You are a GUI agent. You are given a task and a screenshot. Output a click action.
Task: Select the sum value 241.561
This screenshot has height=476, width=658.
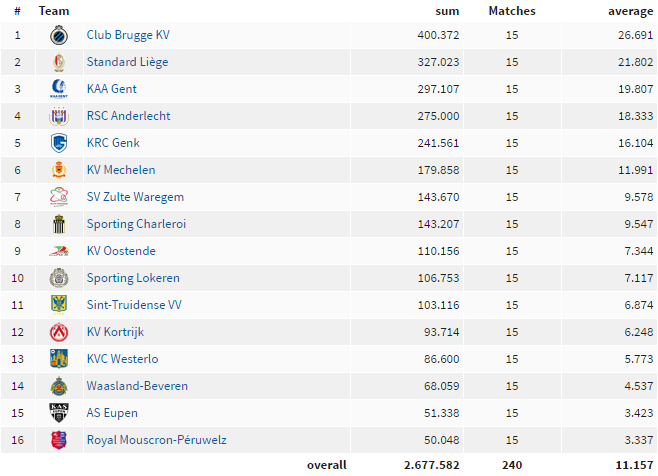pos(438,143)
